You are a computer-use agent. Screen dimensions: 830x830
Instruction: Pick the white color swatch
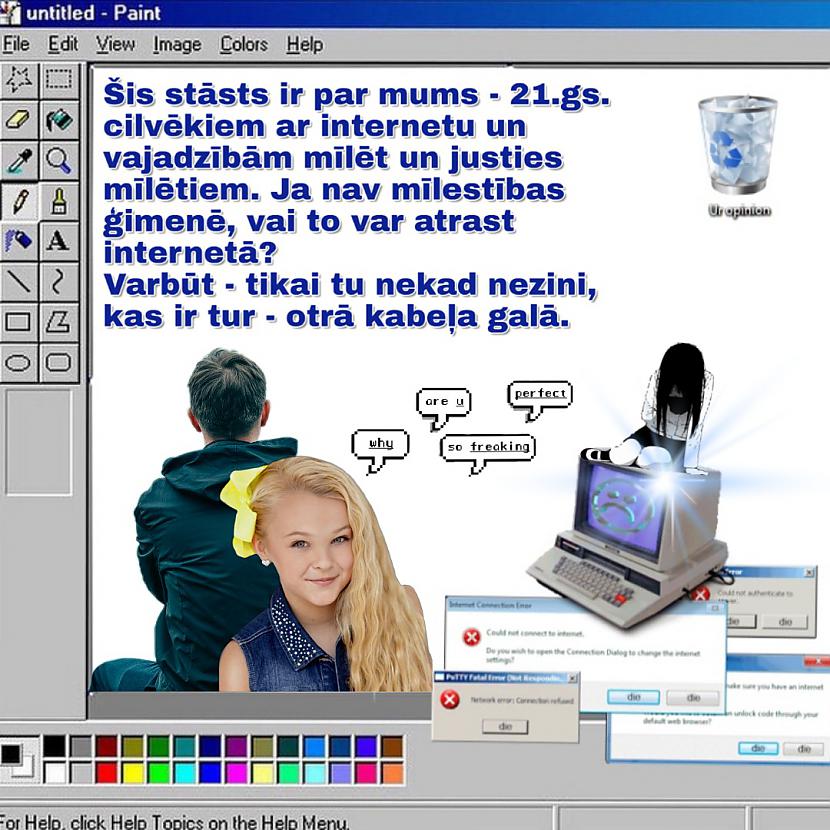(x=55, y=773)
